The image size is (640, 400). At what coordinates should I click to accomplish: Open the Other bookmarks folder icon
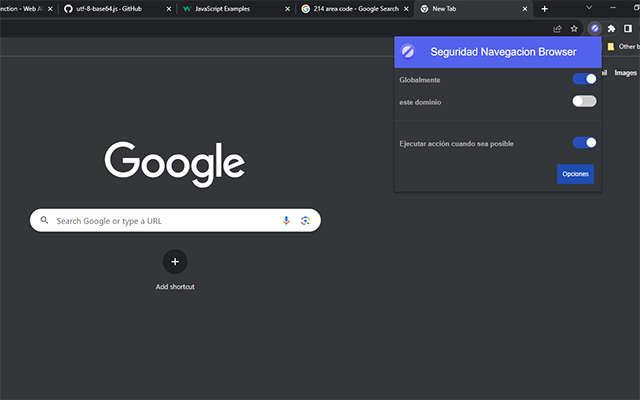(x=611, y=47)
